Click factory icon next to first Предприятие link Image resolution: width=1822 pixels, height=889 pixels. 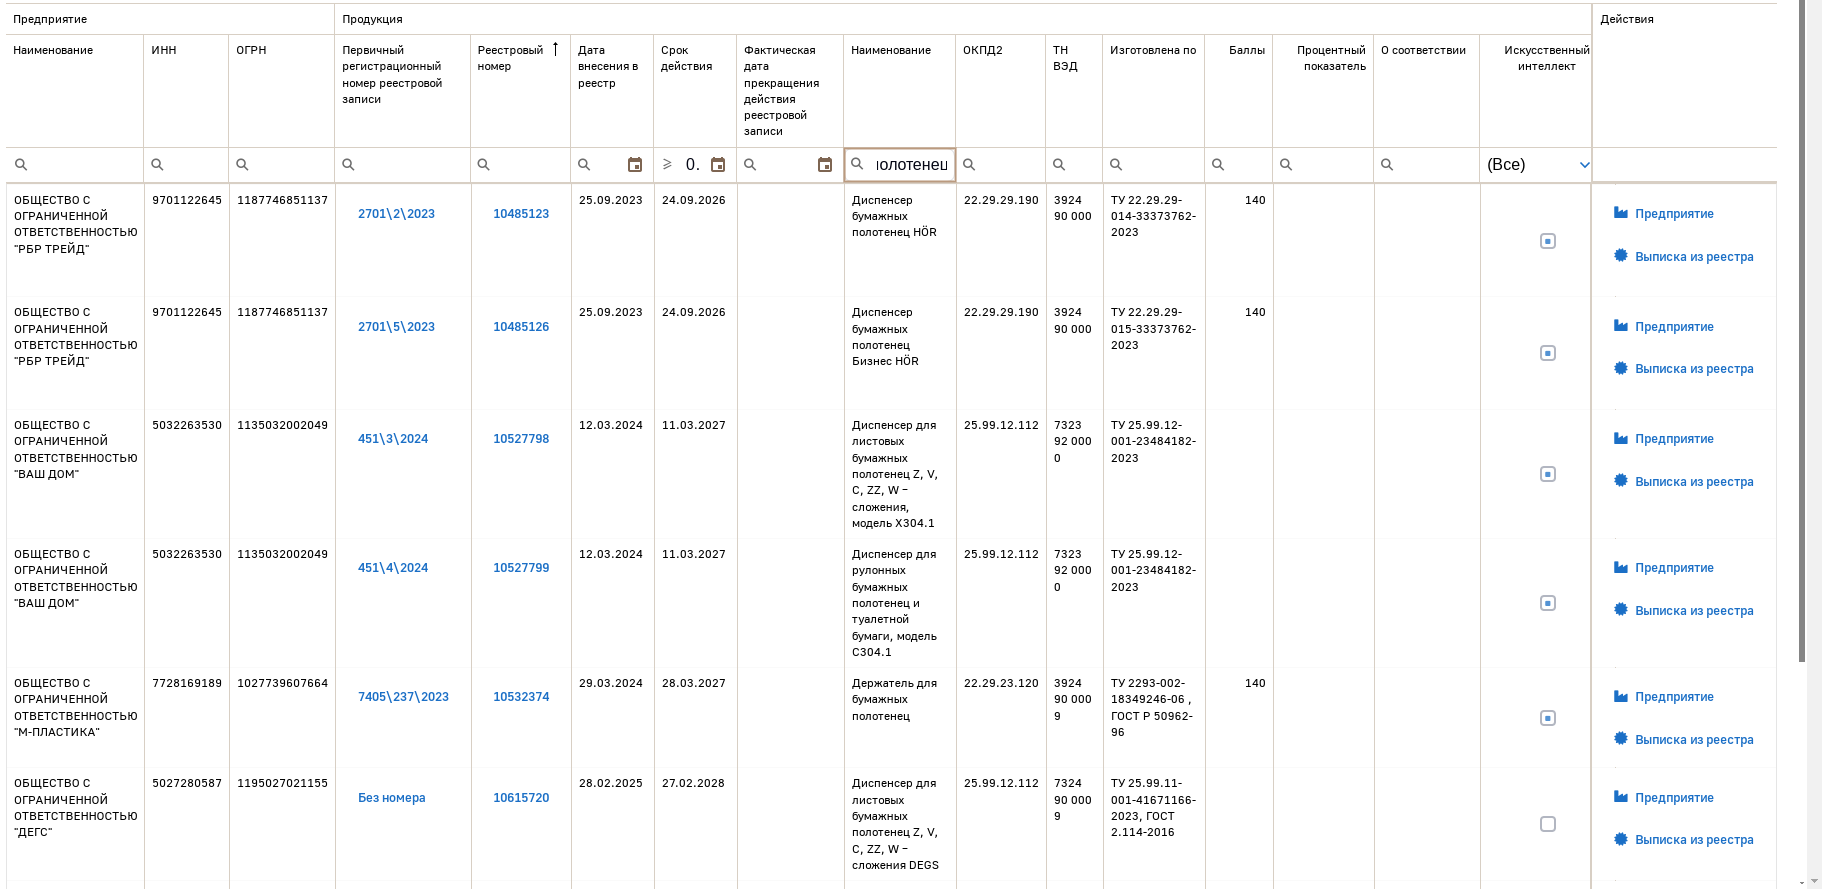(1621, 213)
